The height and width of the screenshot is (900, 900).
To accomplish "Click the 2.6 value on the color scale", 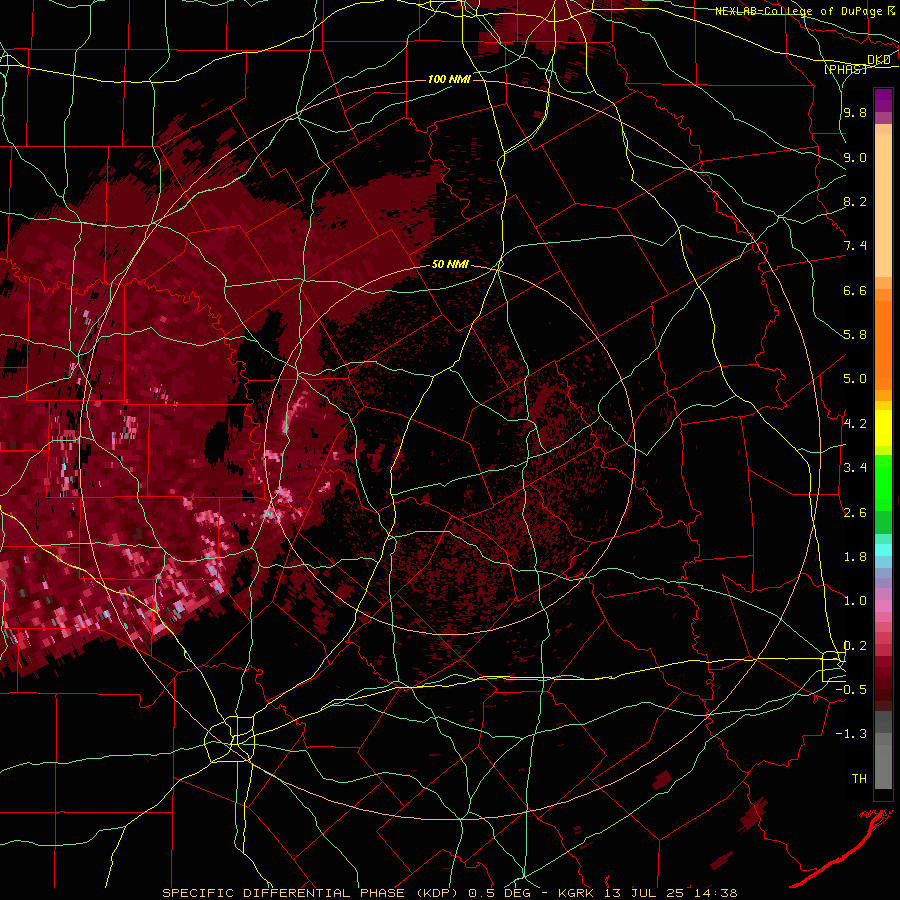I will click(855, 513).
